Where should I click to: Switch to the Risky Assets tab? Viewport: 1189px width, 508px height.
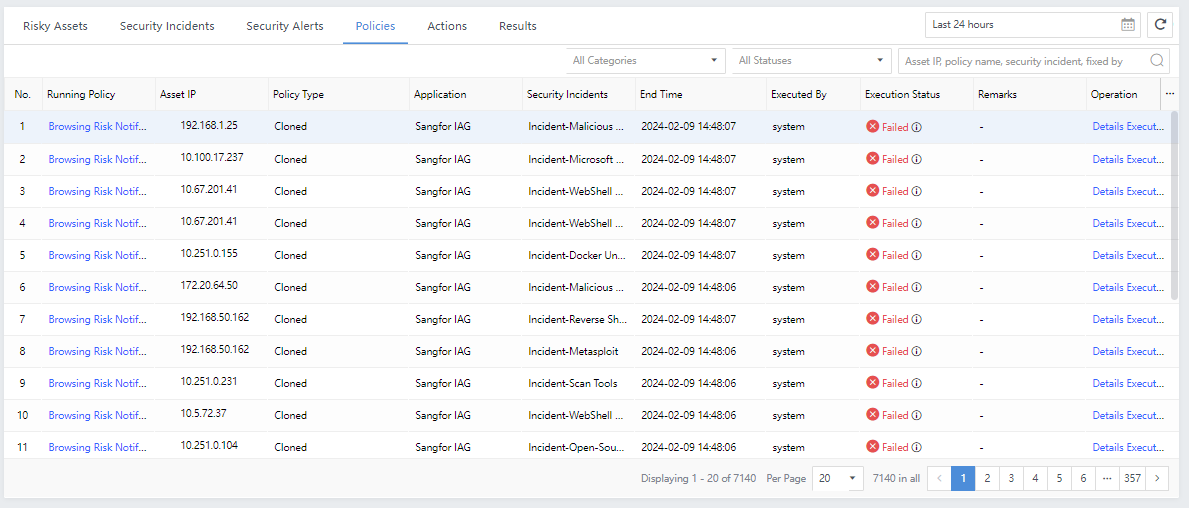click(55, 26)
